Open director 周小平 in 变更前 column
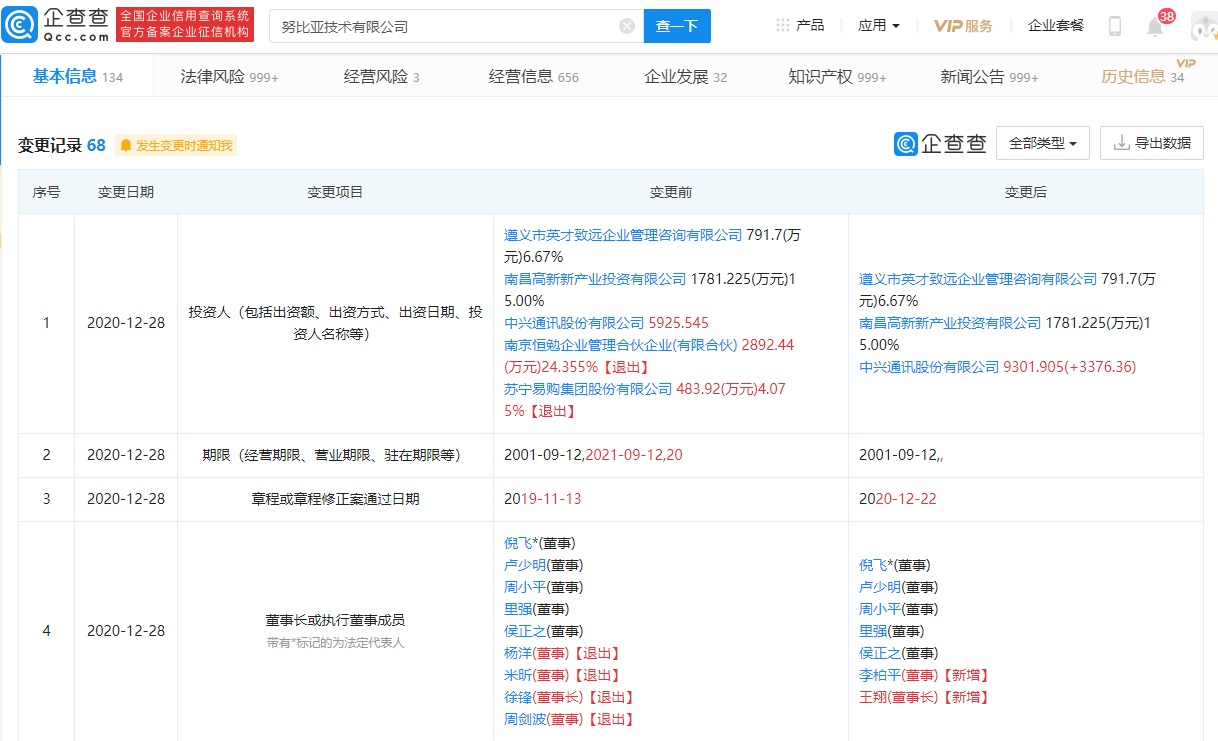Screen dimensions: 1218x741 coord(525,587)
